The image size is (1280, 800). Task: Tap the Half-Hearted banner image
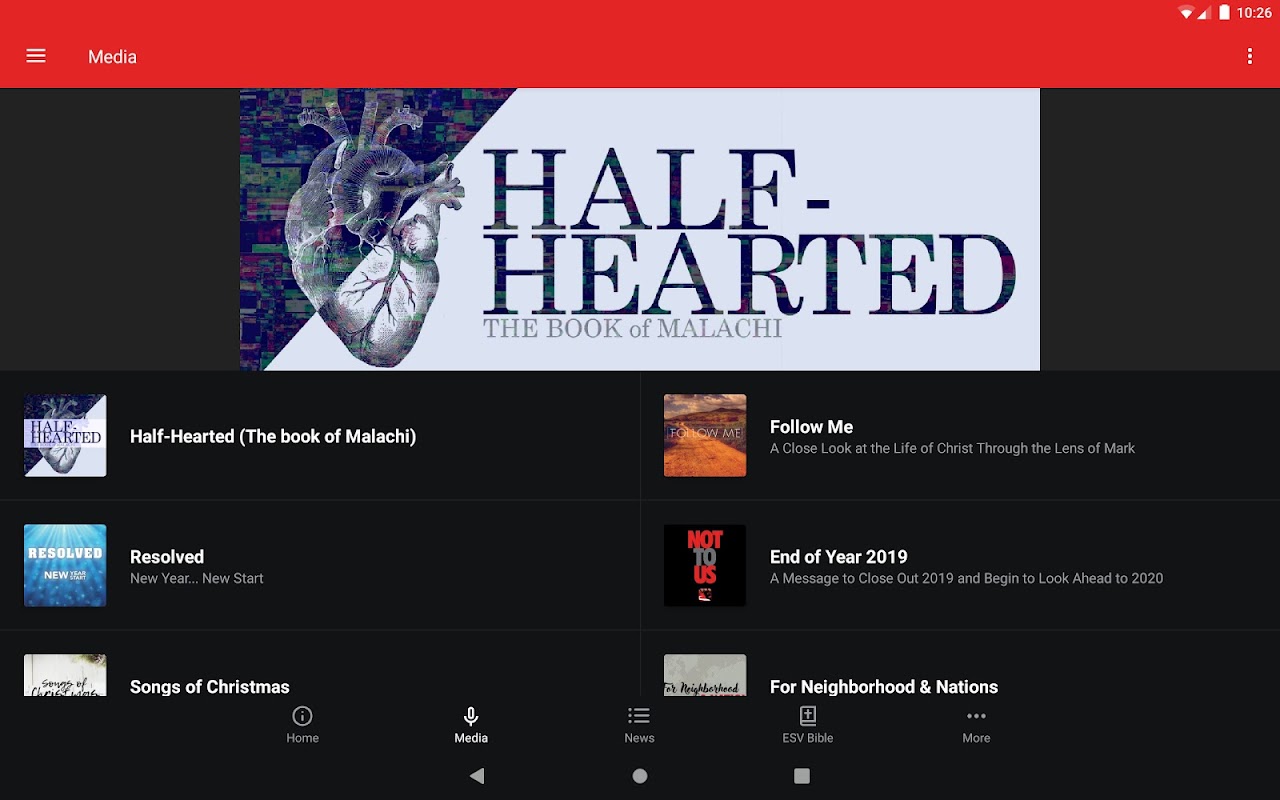tap(640, 229)
